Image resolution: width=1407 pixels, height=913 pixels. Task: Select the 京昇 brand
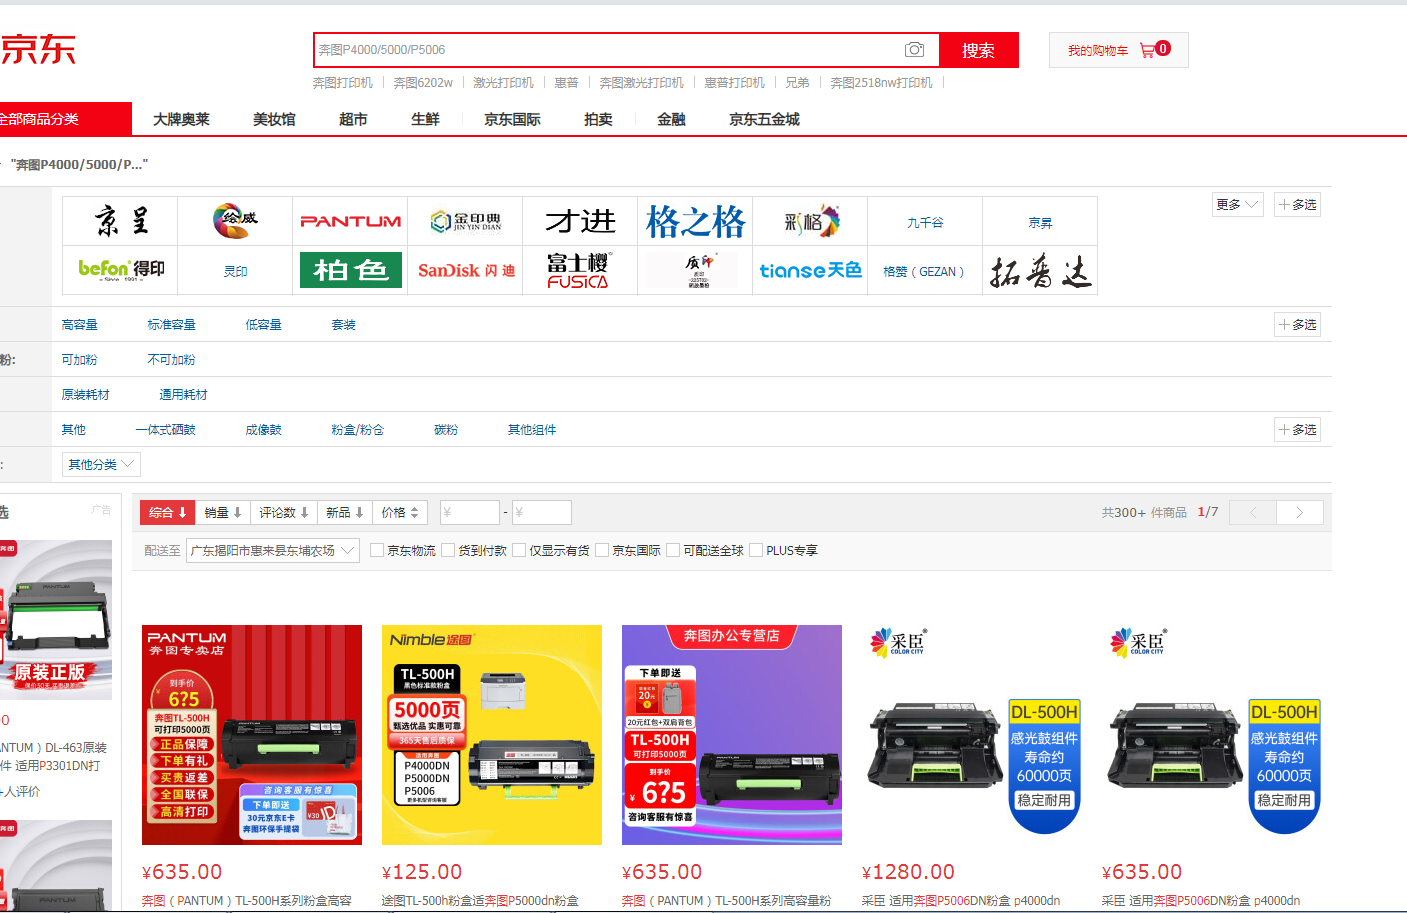pyautogui.click(x=1040, y=222)
